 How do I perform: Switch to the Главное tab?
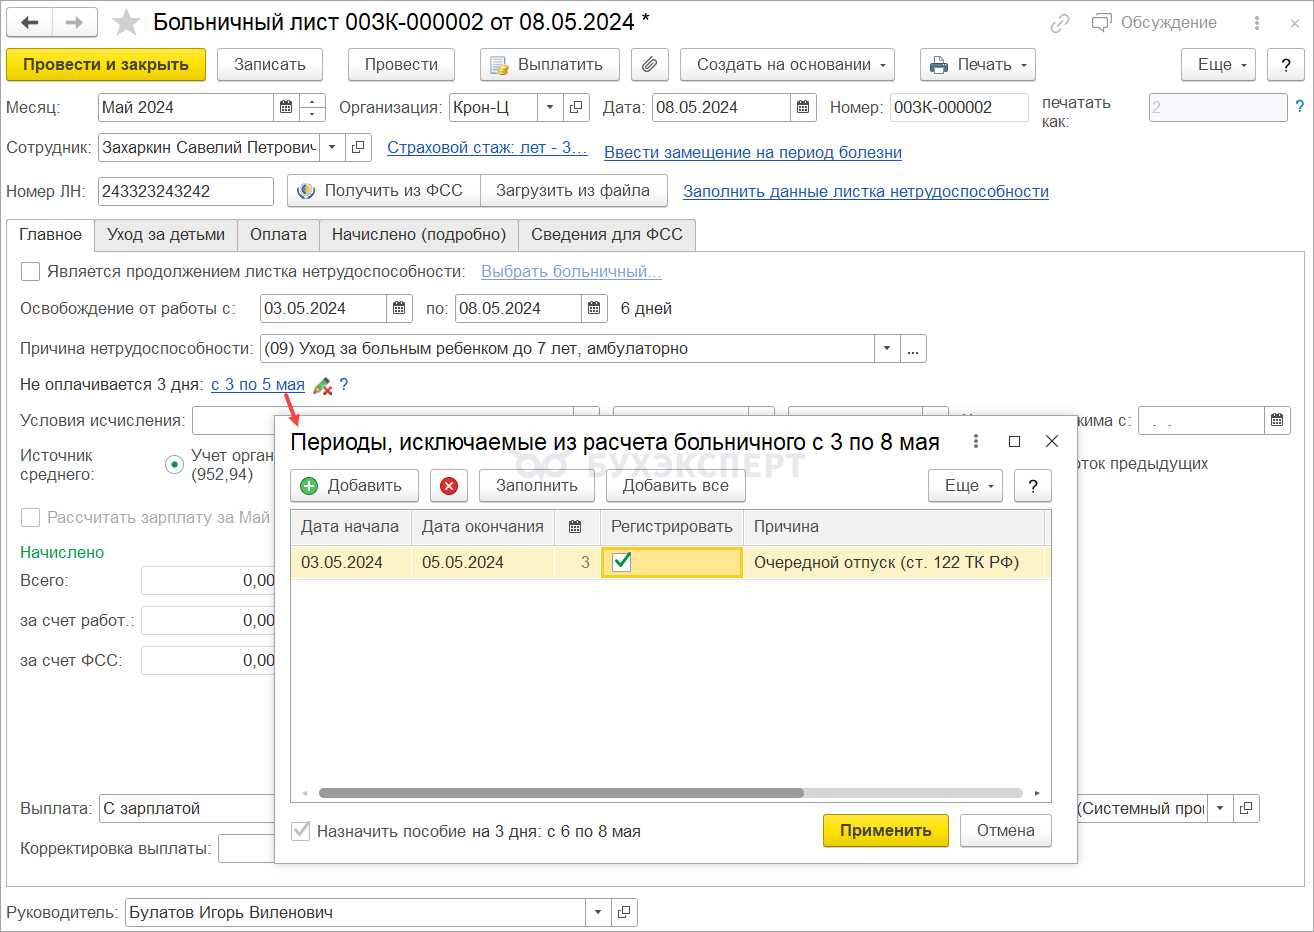(50, 235)
